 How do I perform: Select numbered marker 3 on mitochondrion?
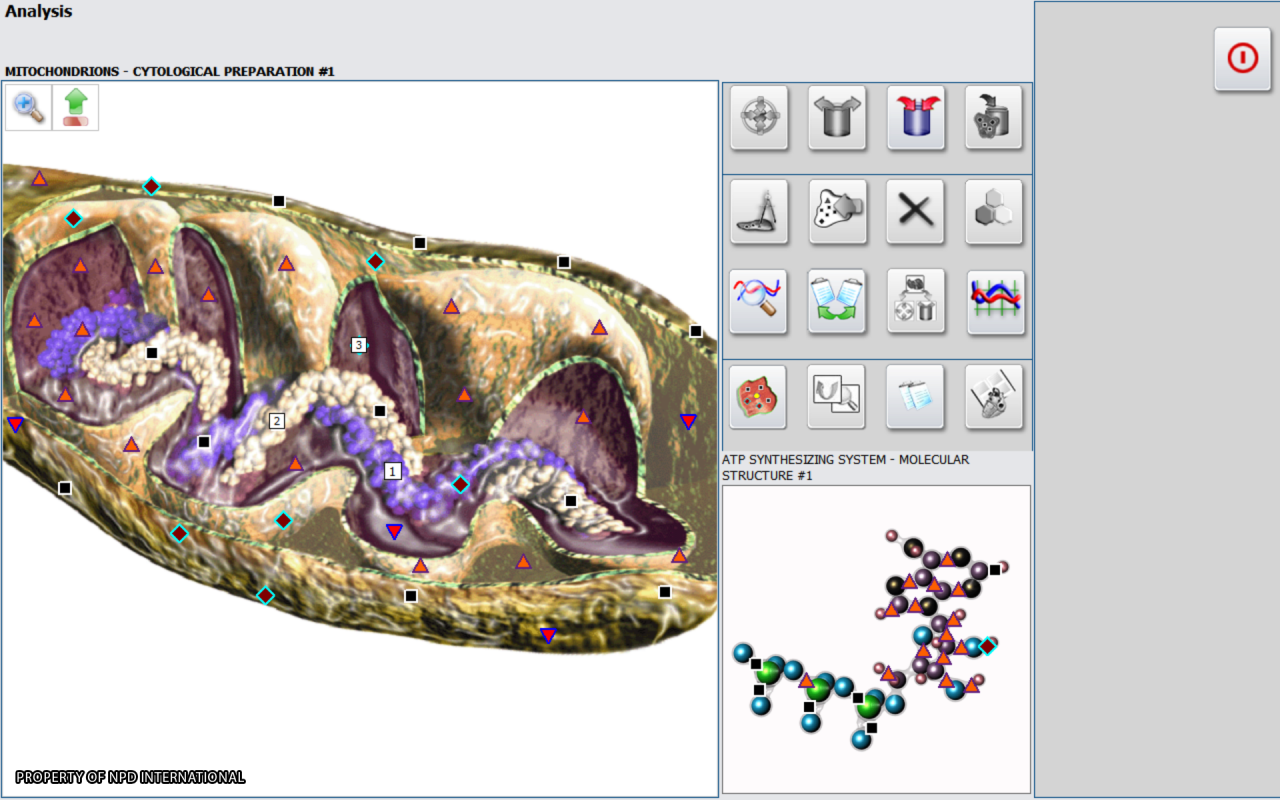tap(359, 345)
